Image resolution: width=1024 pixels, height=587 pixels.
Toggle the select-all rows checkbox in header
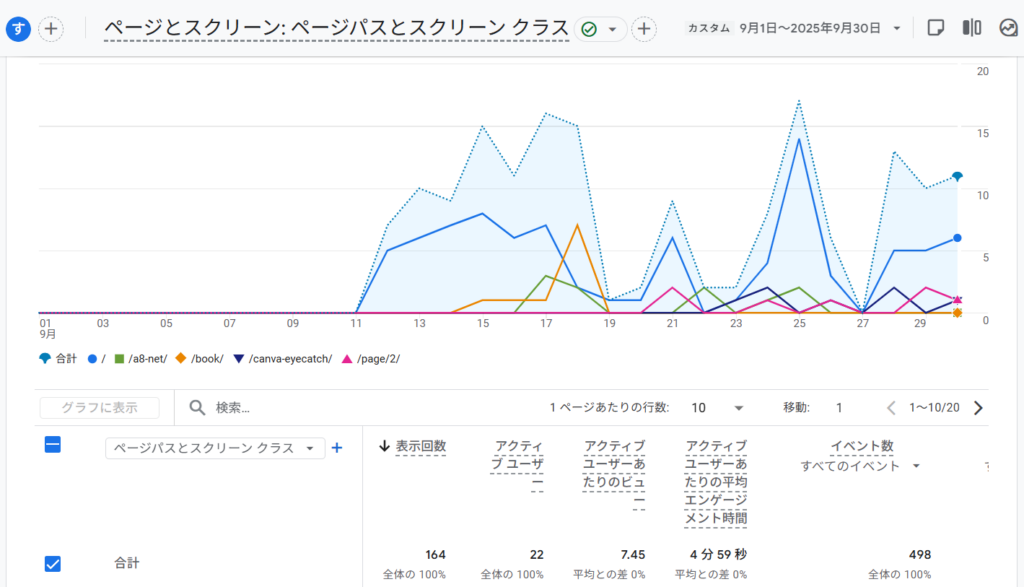(53, 445)
